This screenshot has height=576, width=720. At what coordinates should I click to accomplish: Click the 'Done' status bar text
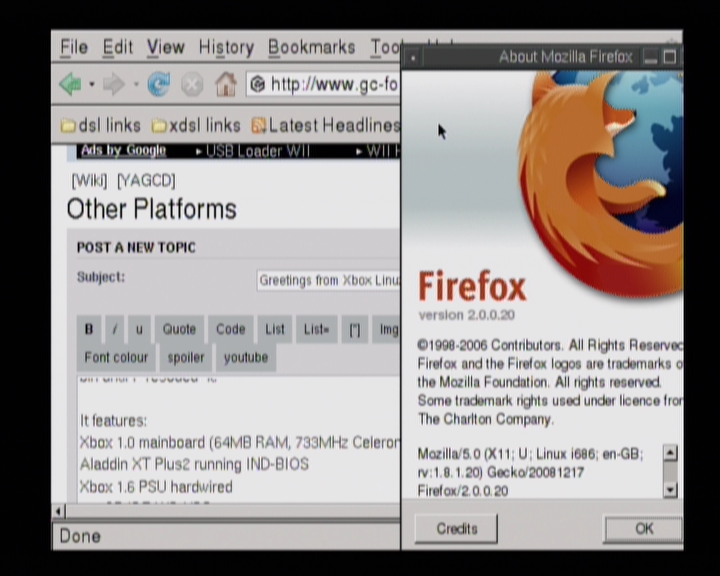80,536
